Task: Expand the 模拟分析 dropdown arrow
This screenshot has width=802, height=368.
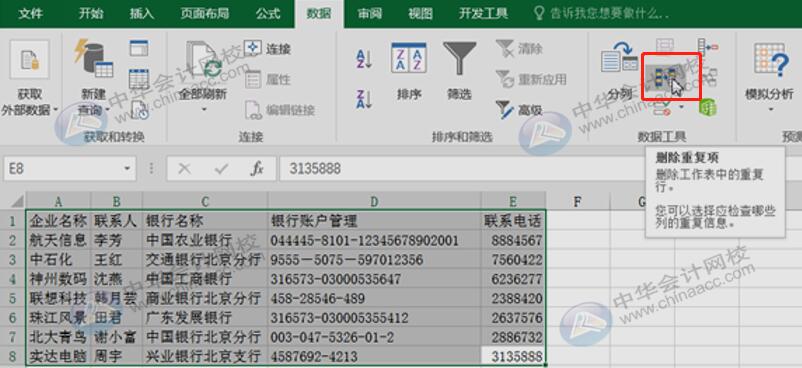Action: pyautogui.click(x=771, y=109)
